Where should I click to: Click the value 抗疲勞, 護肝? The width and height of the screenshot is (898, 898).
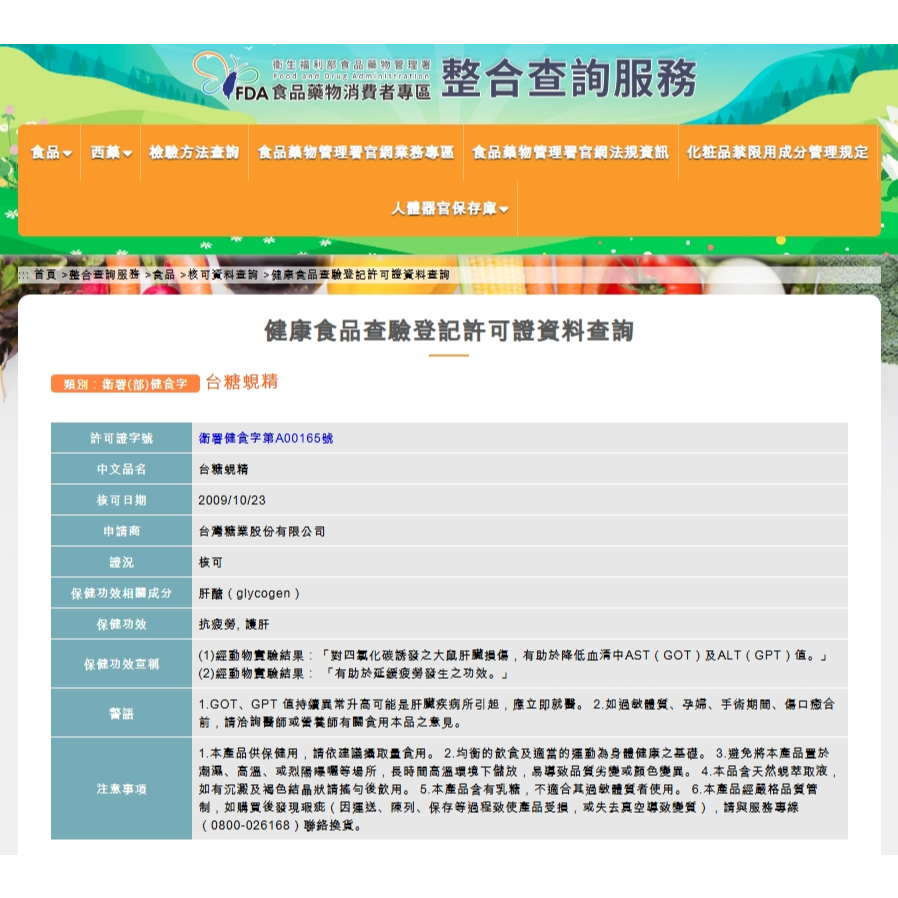234,624
